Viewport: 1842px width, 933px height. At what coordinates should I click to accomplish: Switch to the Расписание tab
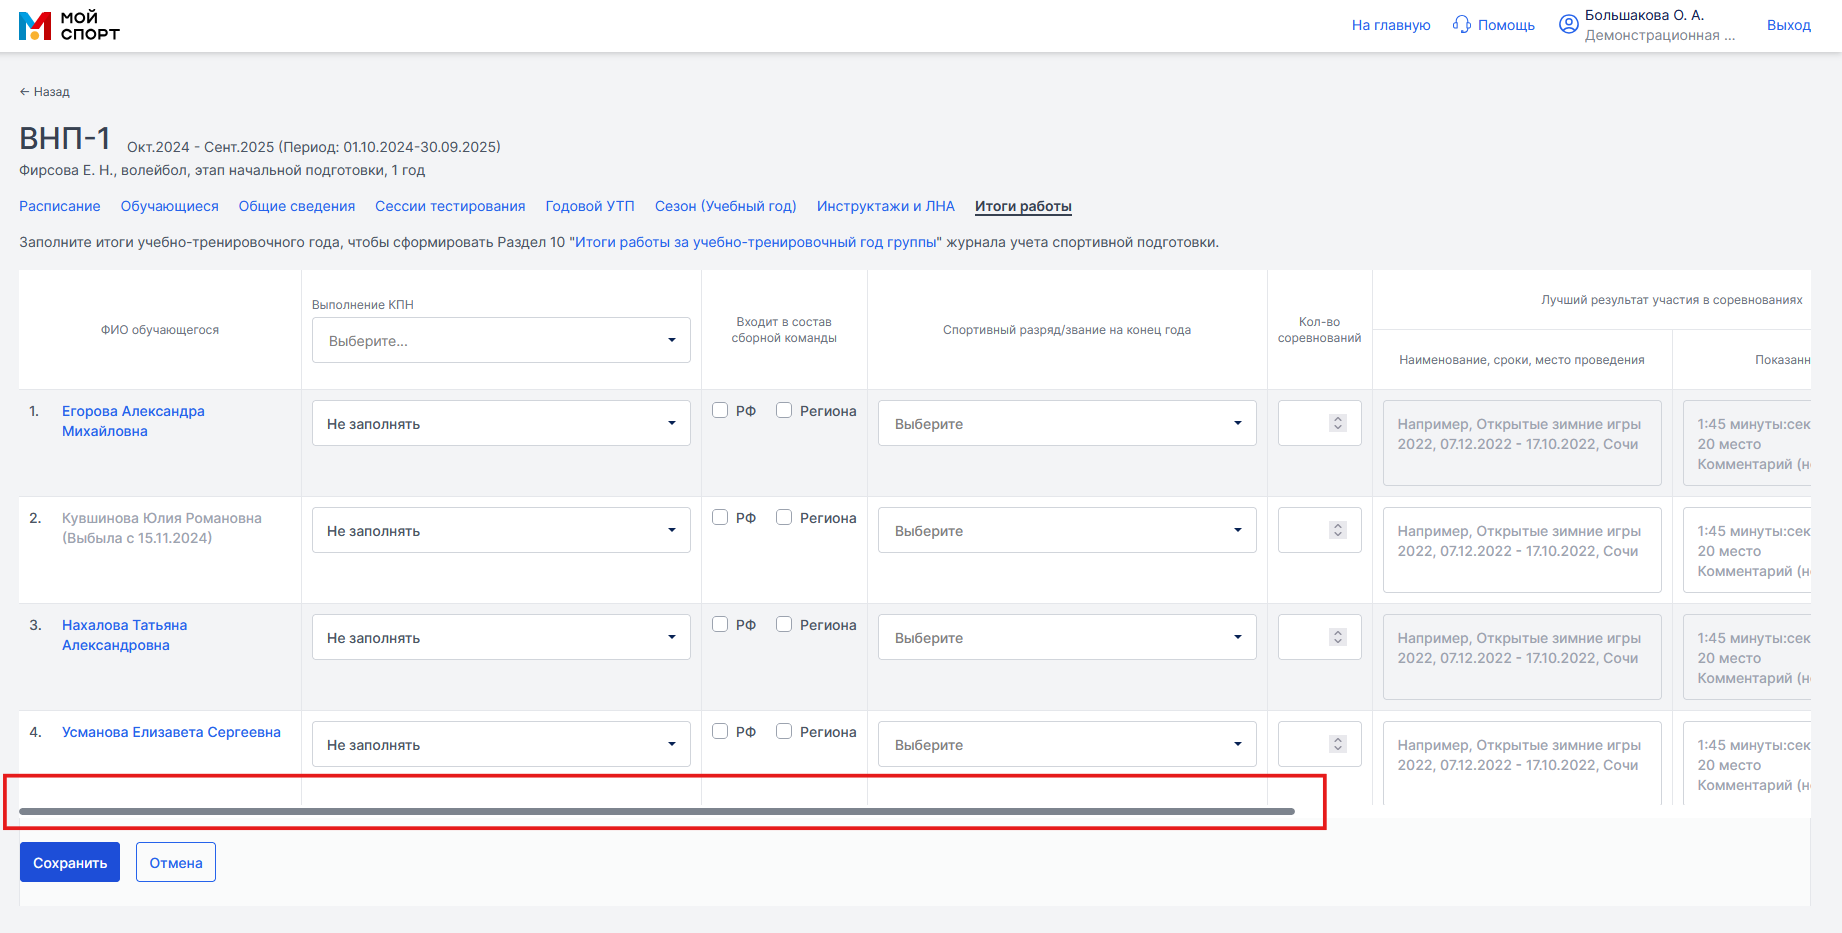(60, 206)
